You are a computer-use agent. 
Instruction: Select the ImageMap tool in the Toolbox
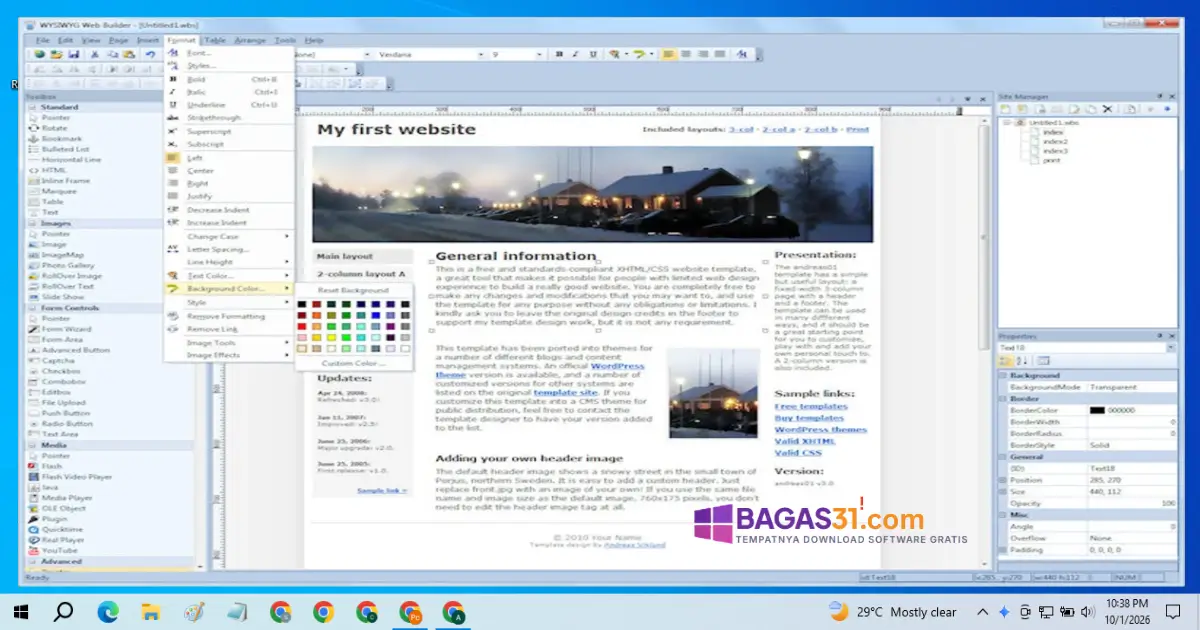click(60, 255)
